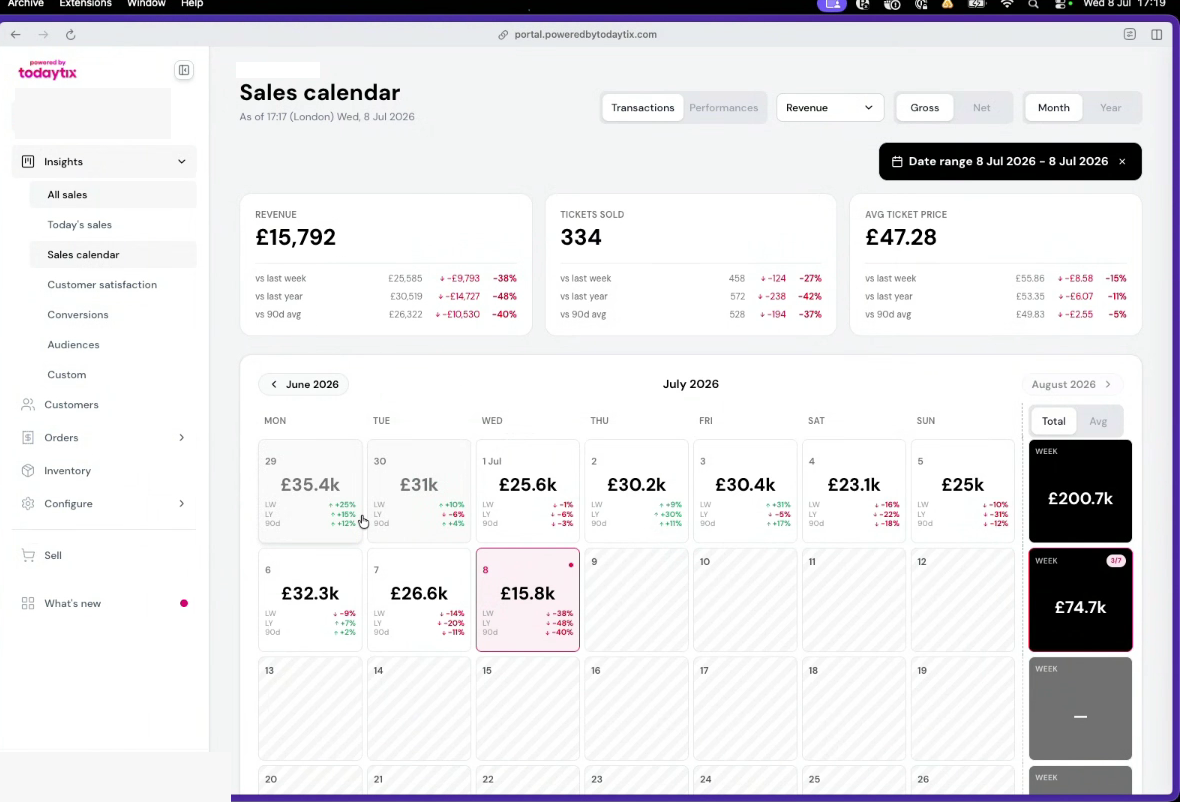Click the Insights chart icon

coord(28,161)
